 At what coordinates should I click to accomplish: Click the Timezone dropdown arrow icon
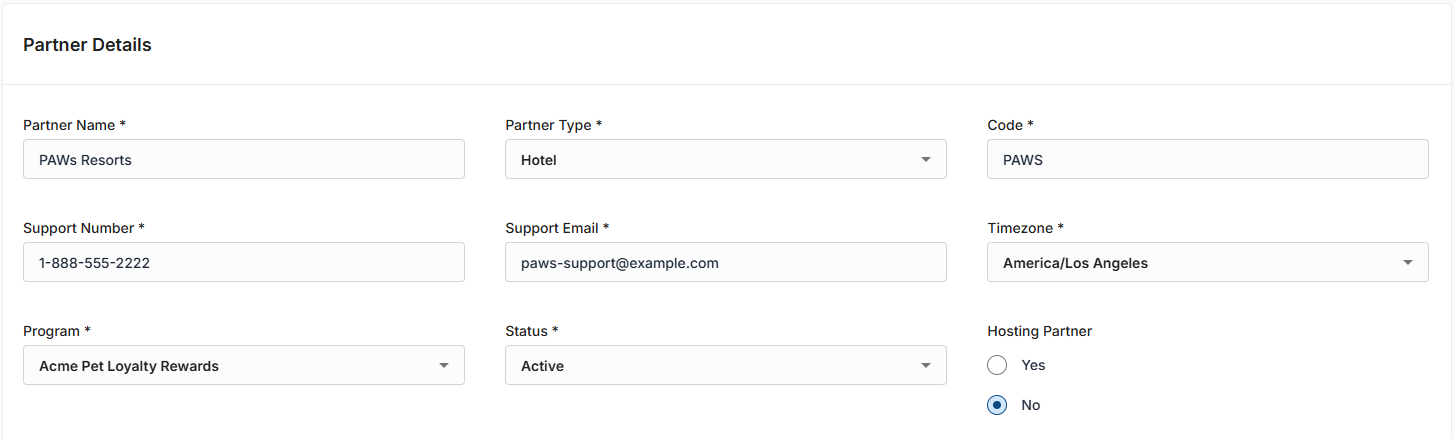click(x=1408, y=262)
